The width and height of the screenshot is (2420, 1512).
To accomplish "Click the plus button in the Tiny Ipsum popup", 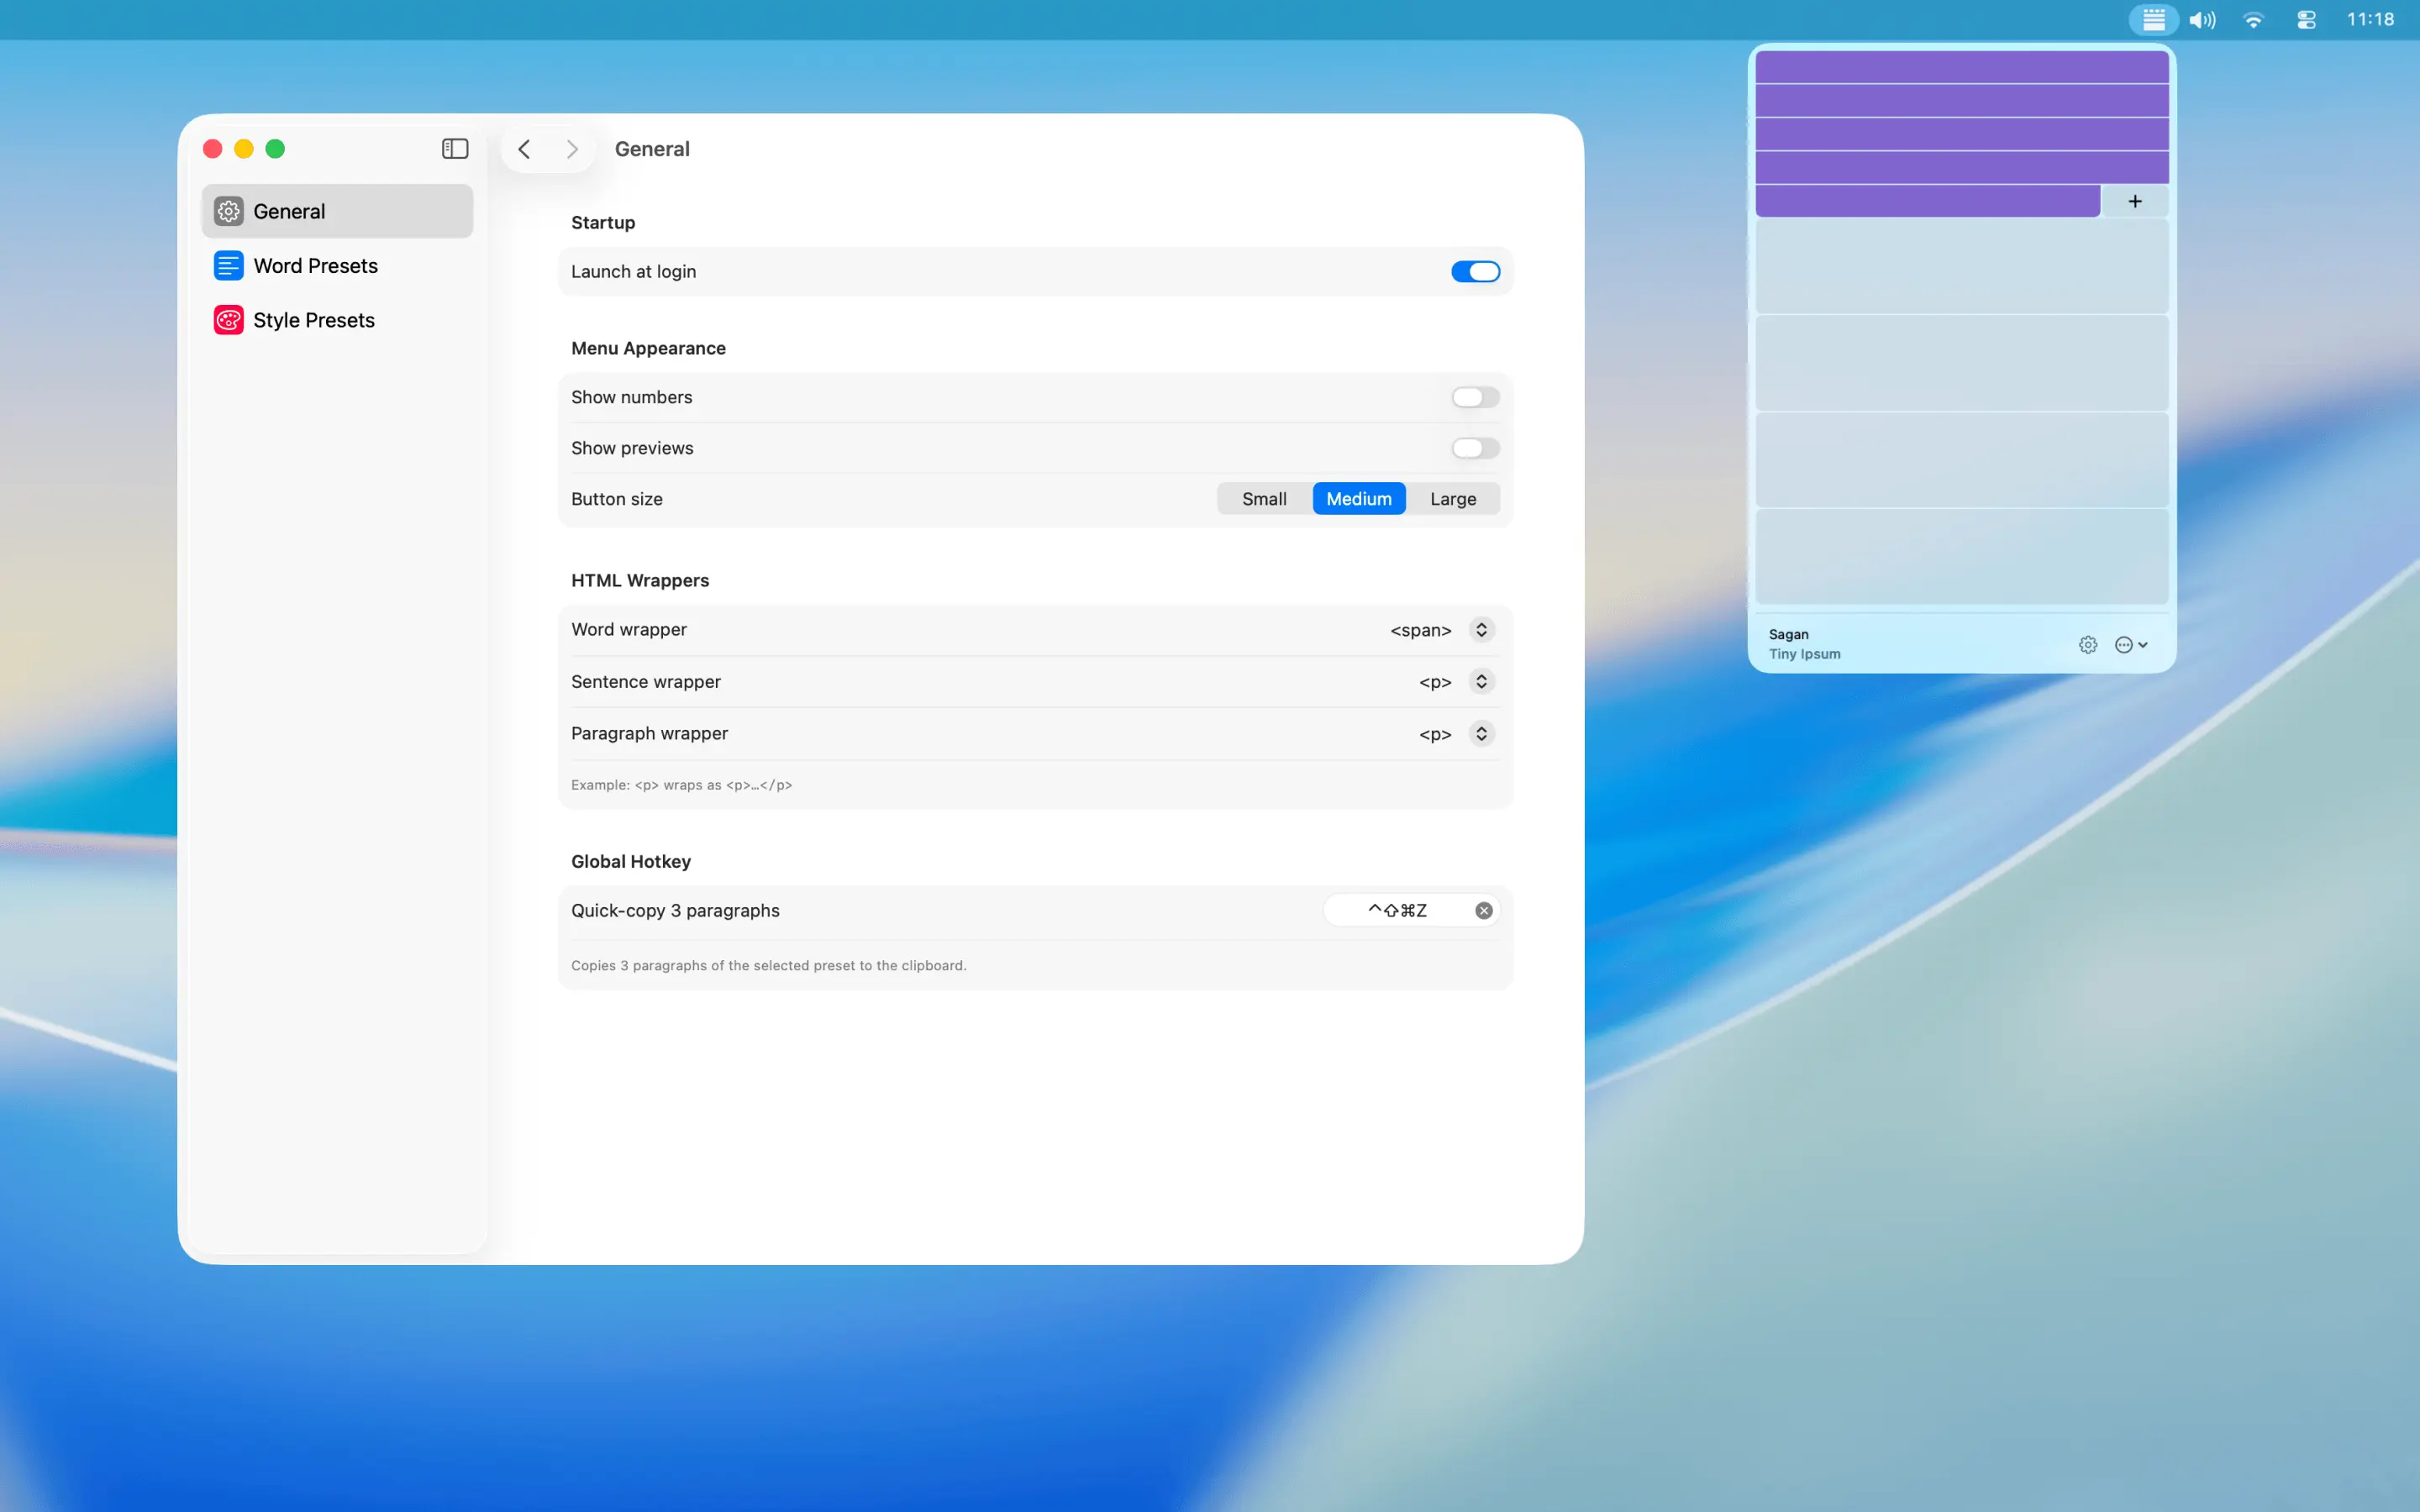I will tap(2135, 201).
